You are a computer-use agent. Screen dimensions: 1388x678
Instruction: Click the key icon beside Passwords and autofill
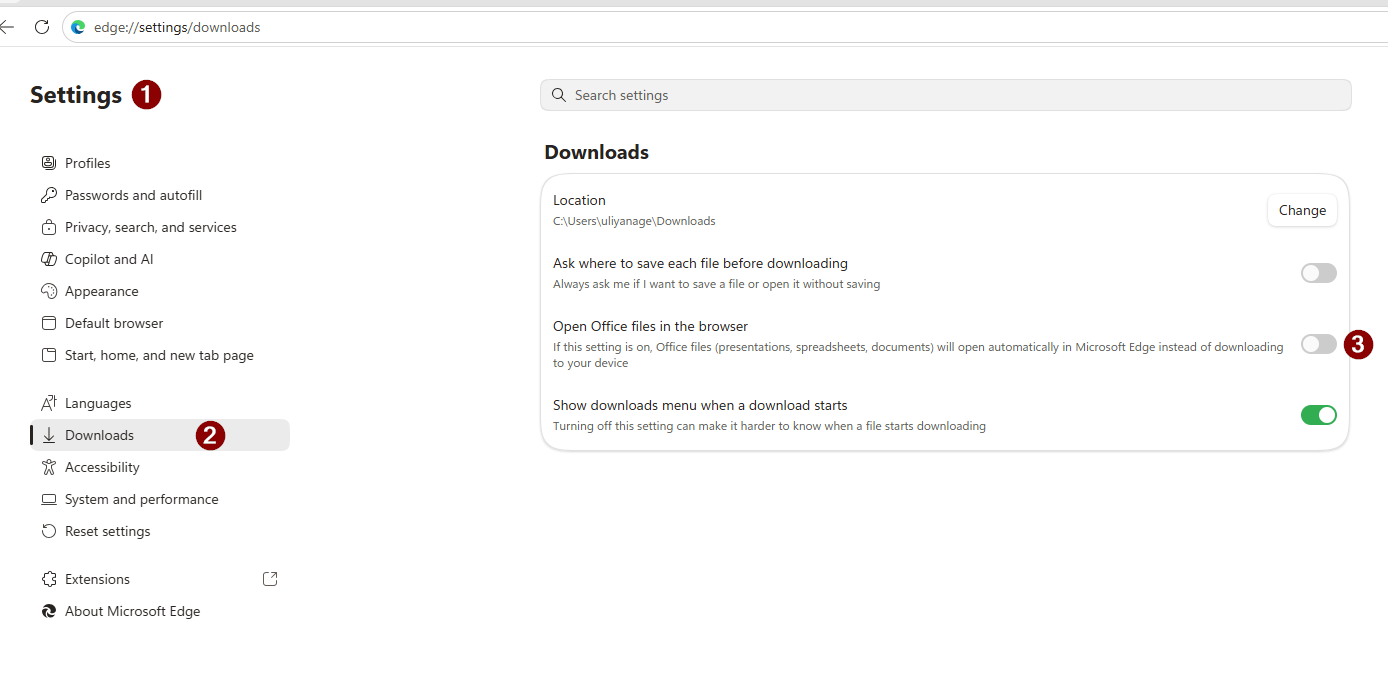[48, 195]
